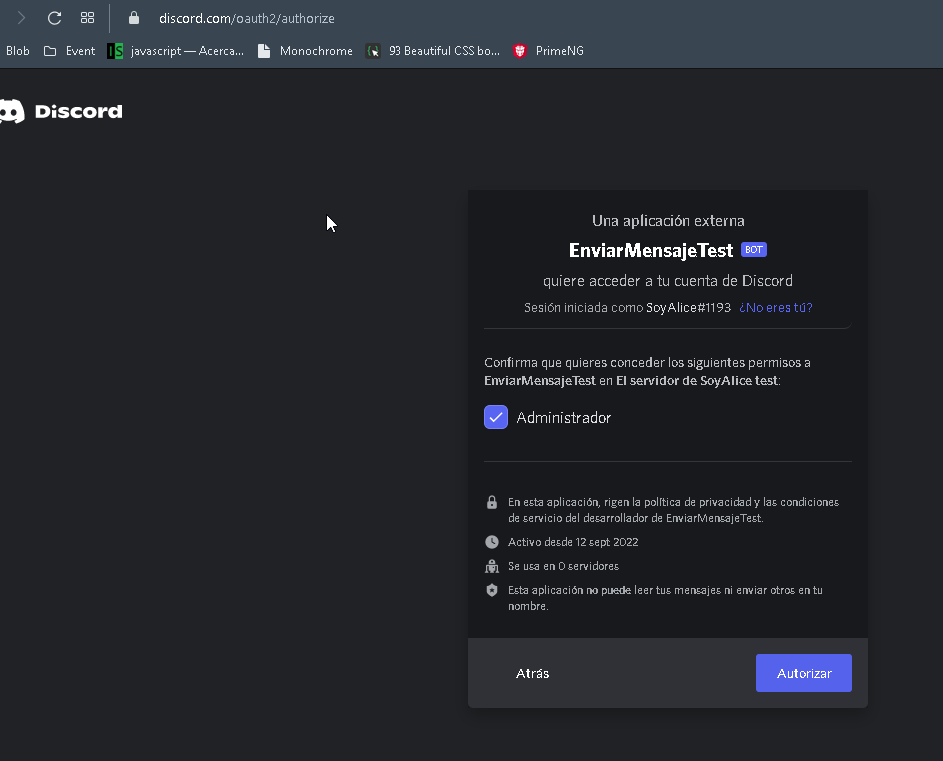Click the Discord logo in the header

[x=62, y=110]
